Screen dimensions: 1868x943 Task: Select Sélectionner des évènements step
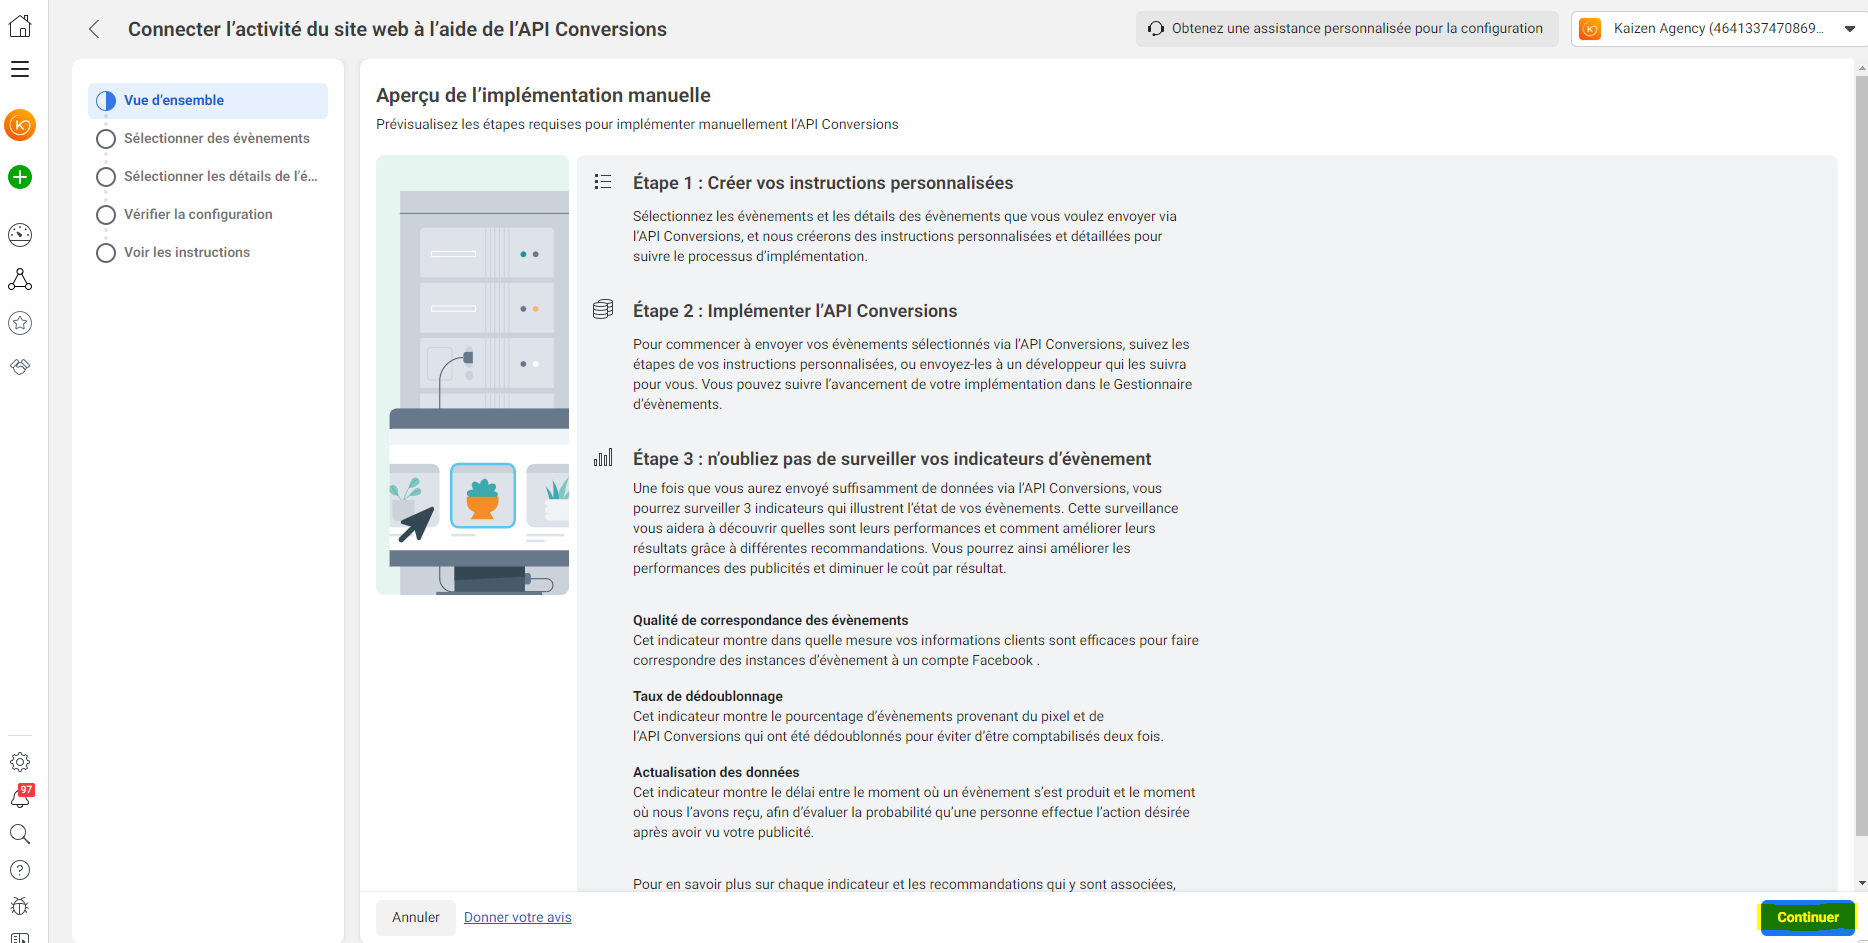click(208, 139)
